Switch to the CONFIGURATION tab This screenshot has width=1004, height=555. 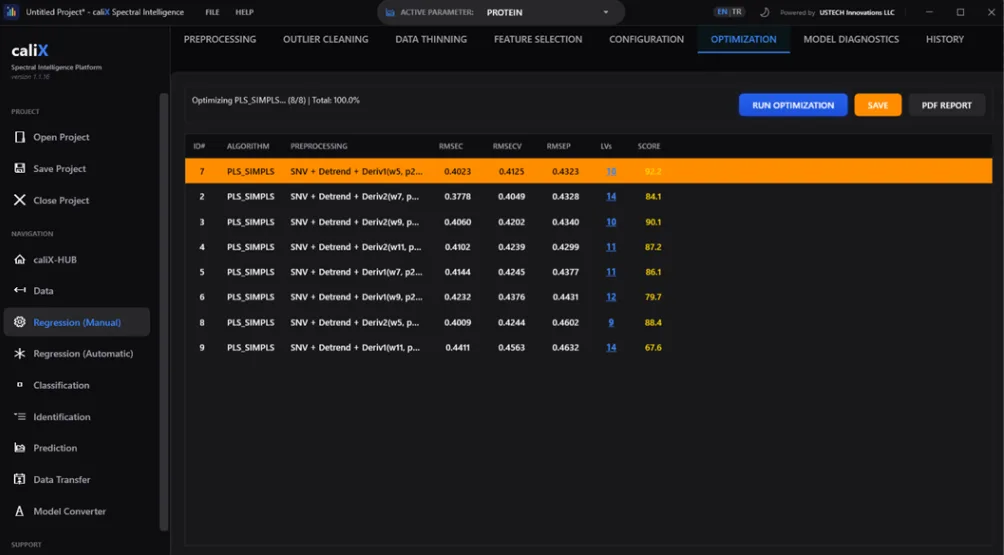646,39
